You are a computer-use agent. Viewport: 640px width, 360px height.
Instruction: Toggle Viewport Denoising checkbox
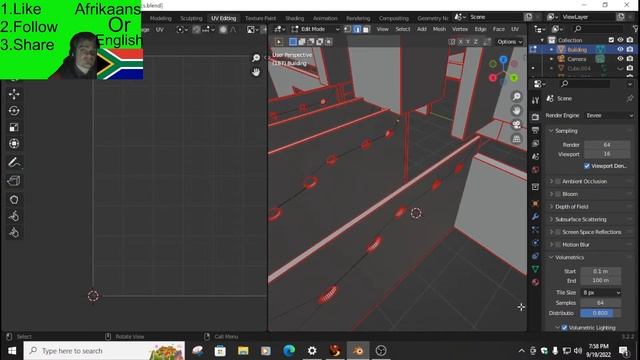click(x=587, y=166)
